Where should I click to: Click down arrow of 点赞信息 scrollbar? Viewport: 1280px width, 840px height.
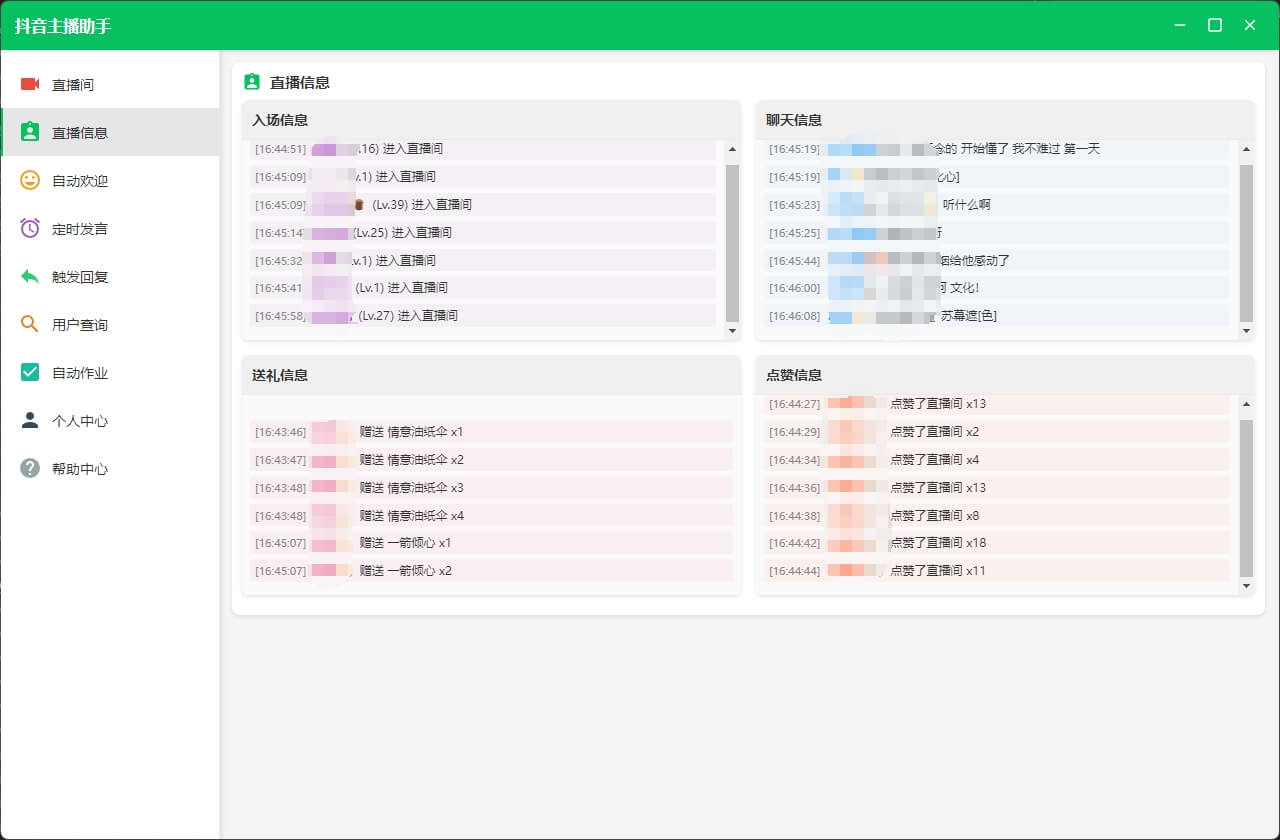click(1246, 585)
